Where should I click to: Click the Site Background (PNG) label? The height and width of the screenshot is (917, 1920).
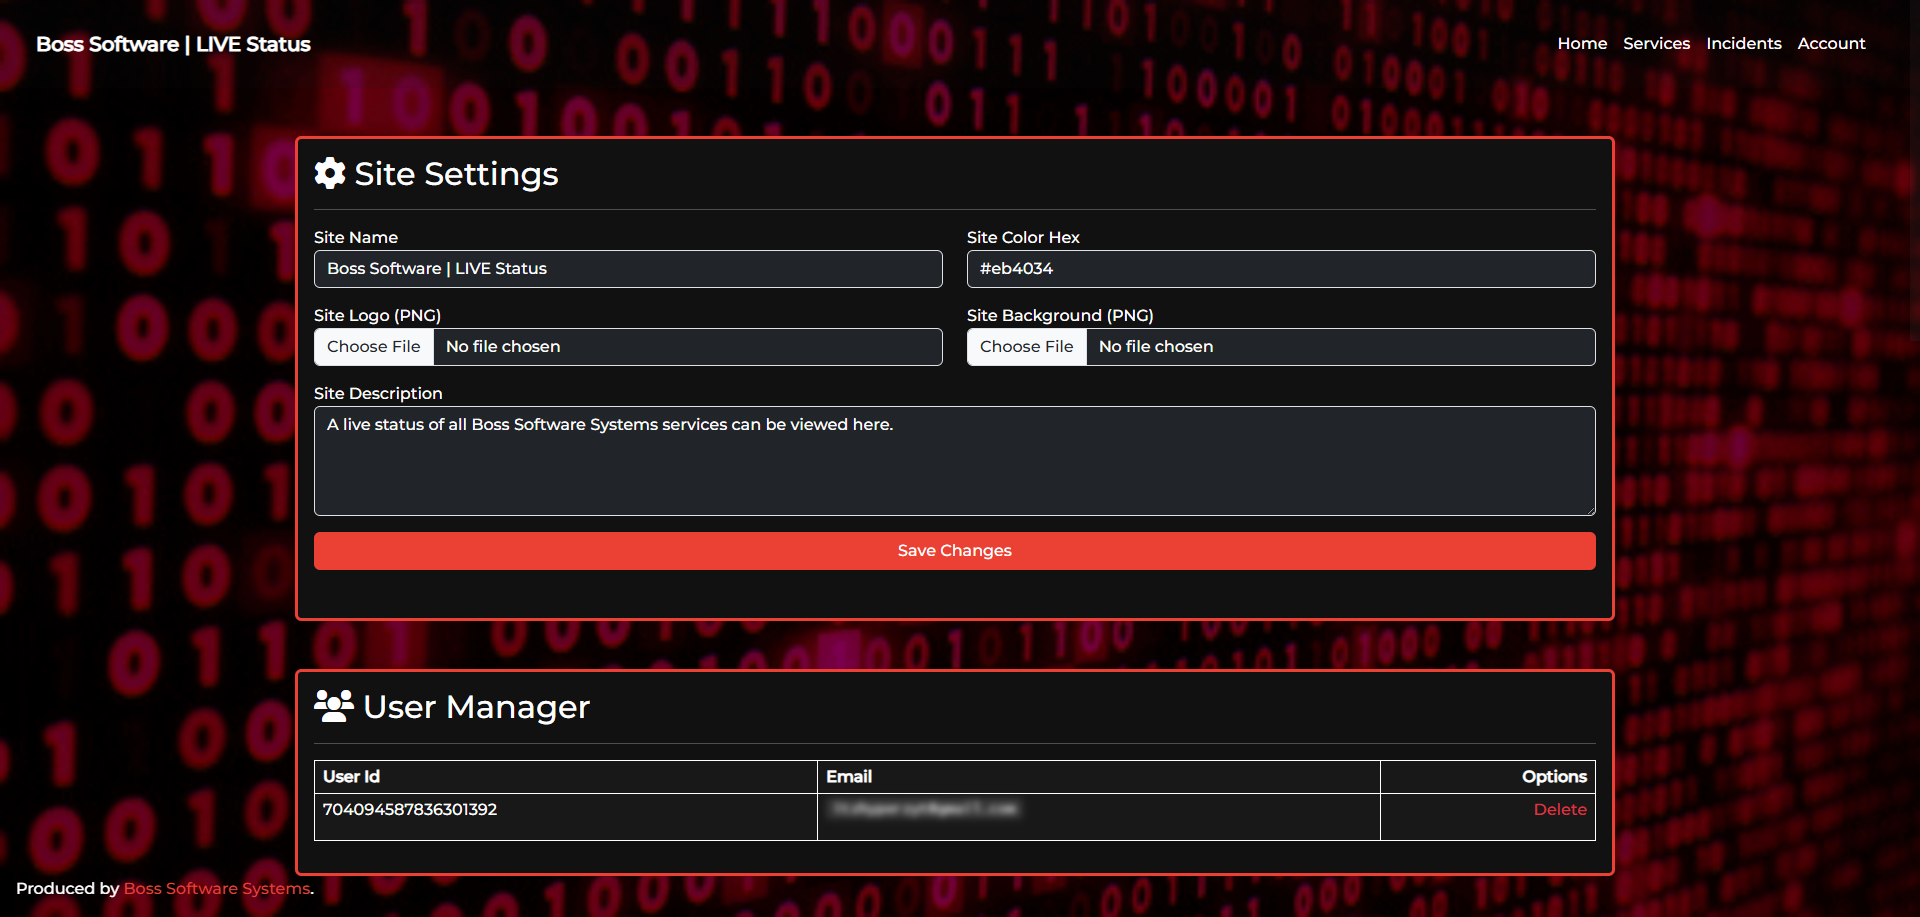pos(1060,315)
